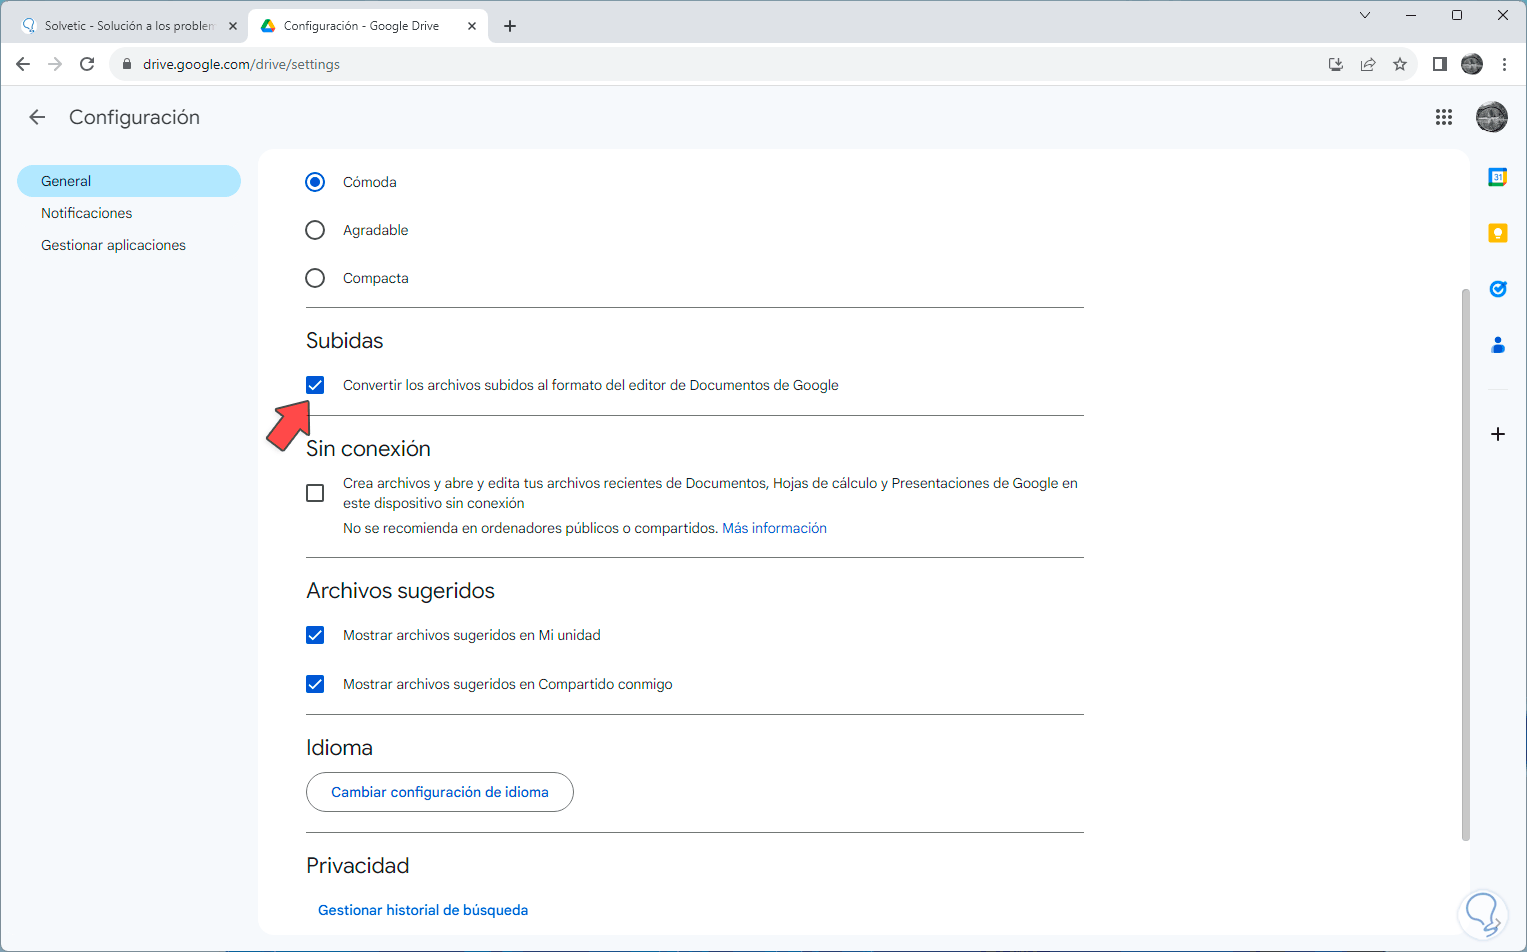This screenshot has width=1527, height=952.
Task: View site information via the lock icon
Action: tap(126, 64)
